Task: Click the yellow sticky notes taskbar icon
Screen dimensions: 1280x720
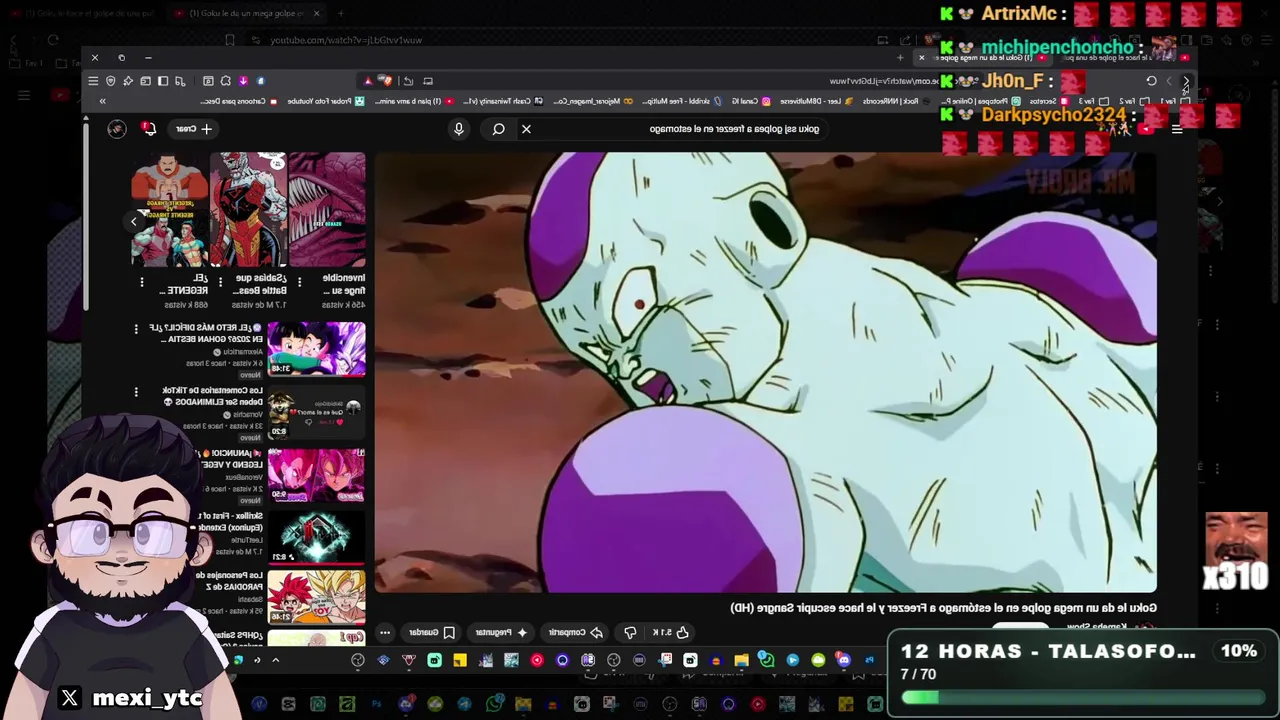Action: (460, 660)
